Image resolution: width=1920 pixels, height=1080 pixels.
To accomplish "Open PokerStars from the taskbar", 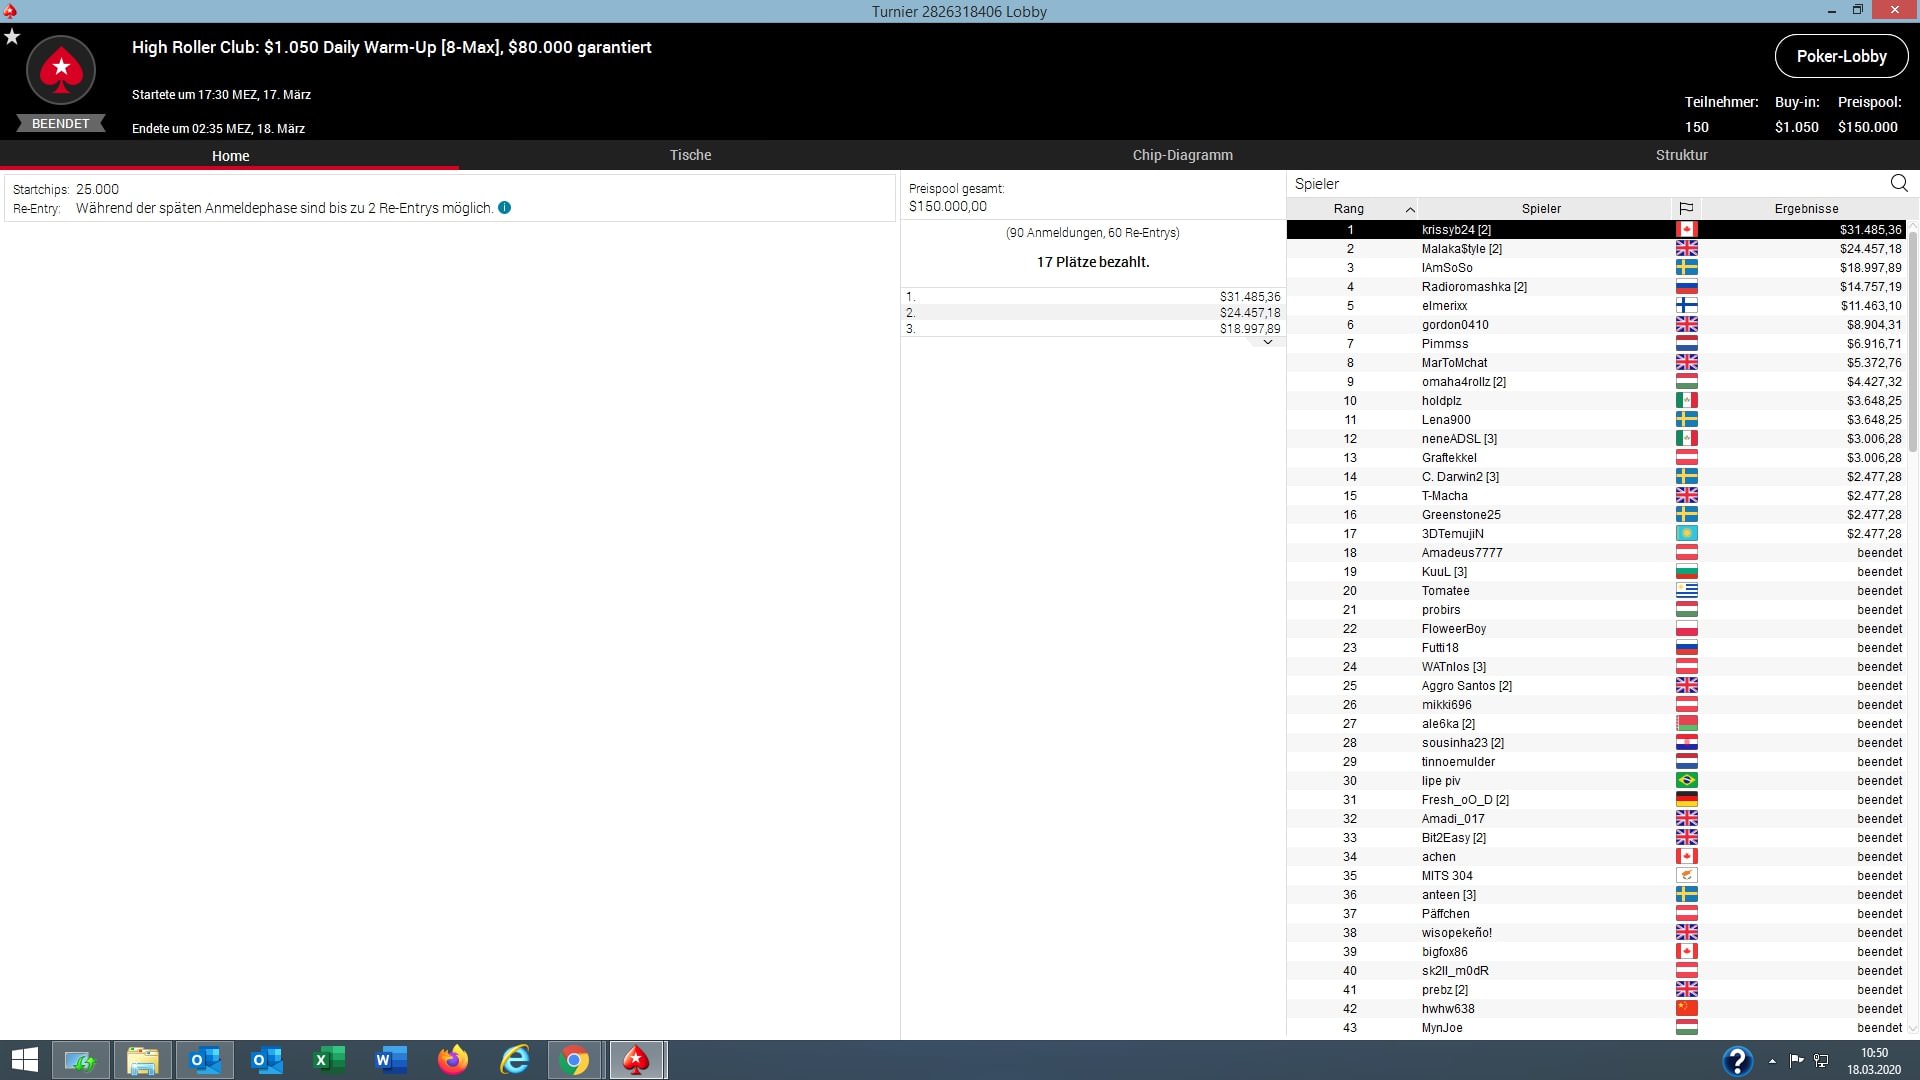I will click(x=636, y=1060).
